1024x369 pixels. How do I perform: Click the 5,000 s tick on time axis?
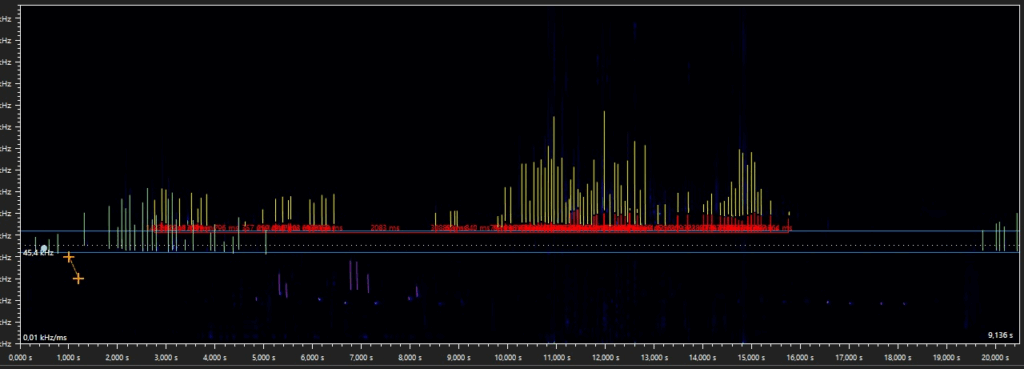click(263, 358)
